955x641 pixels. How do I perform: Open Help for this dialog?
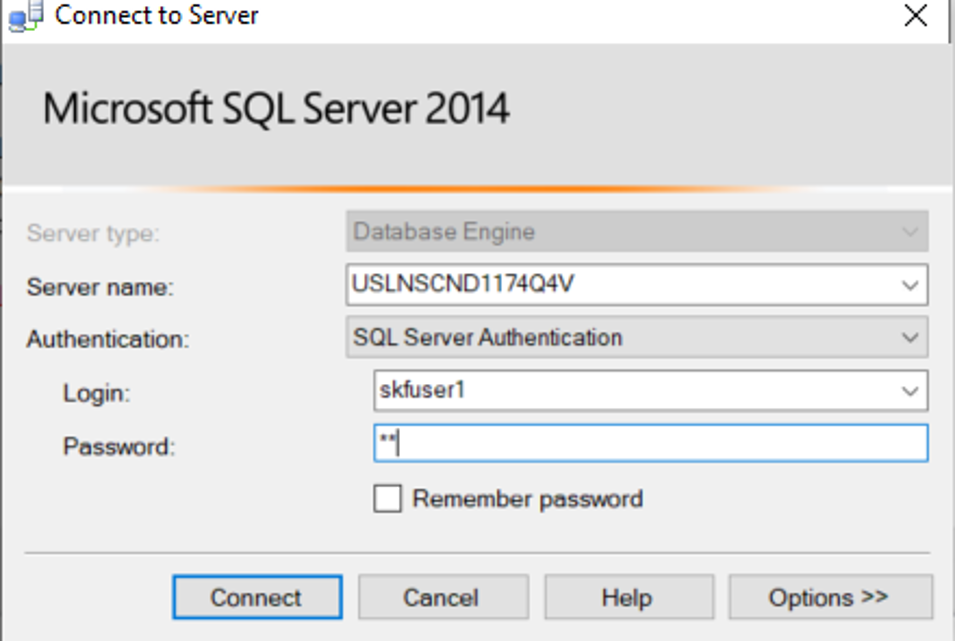point(629,597)
